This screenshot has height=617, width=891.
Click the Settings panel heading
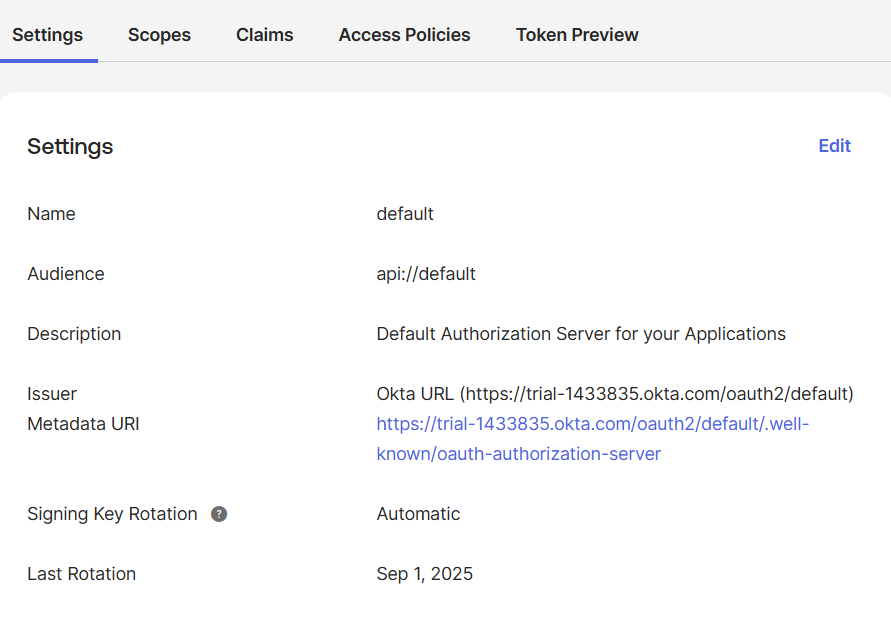[70, 146]
